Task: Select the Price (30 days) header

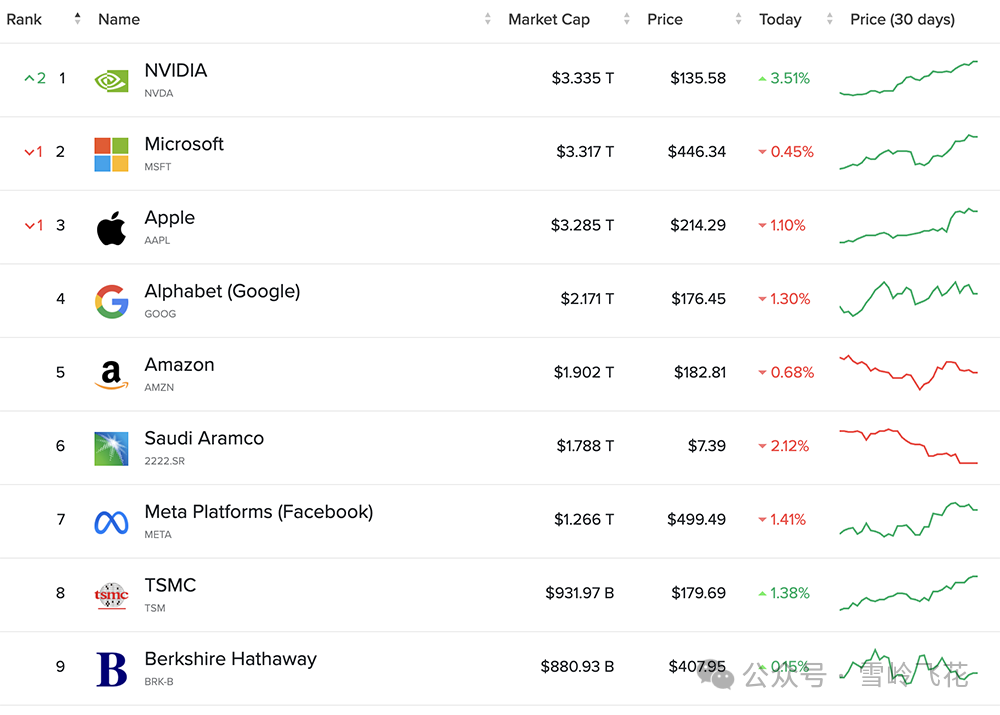Action: point(902,19)
